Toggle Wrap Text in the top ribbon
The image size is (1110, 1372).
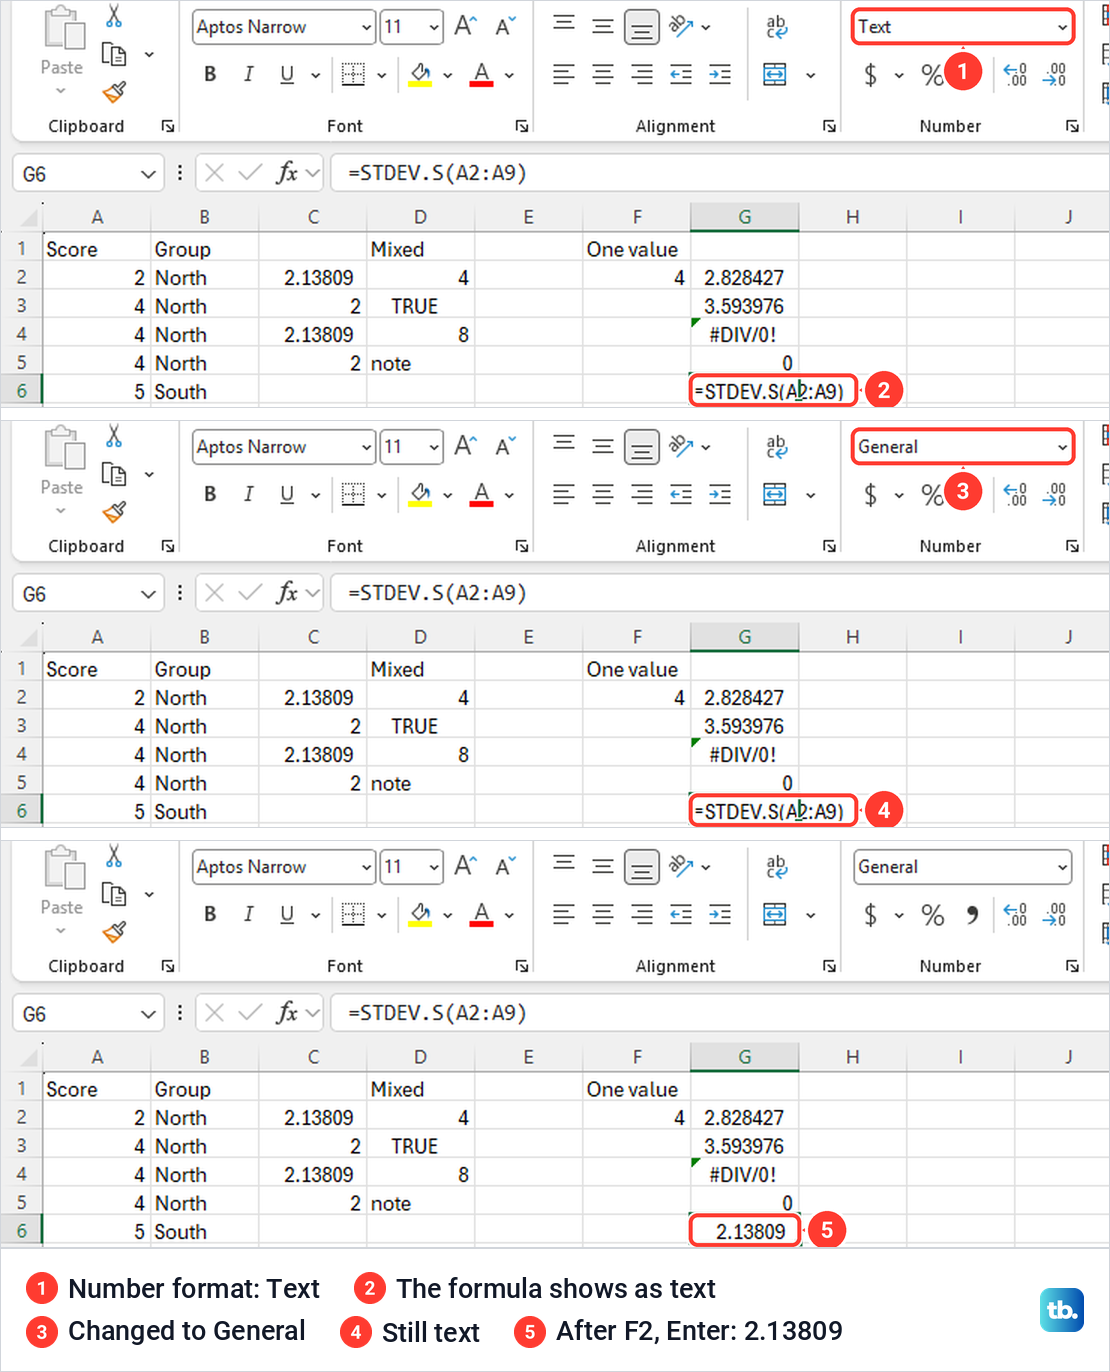pos(776,27)
